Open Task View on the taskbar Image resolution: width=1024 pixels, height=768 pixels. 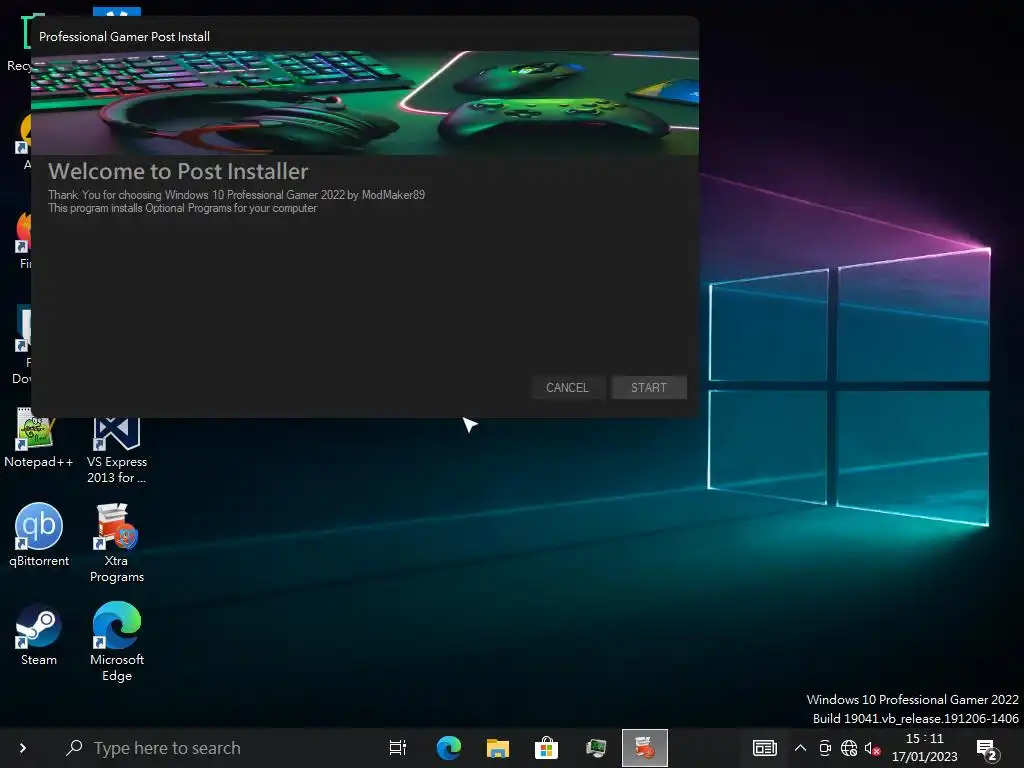pos(398,748)
